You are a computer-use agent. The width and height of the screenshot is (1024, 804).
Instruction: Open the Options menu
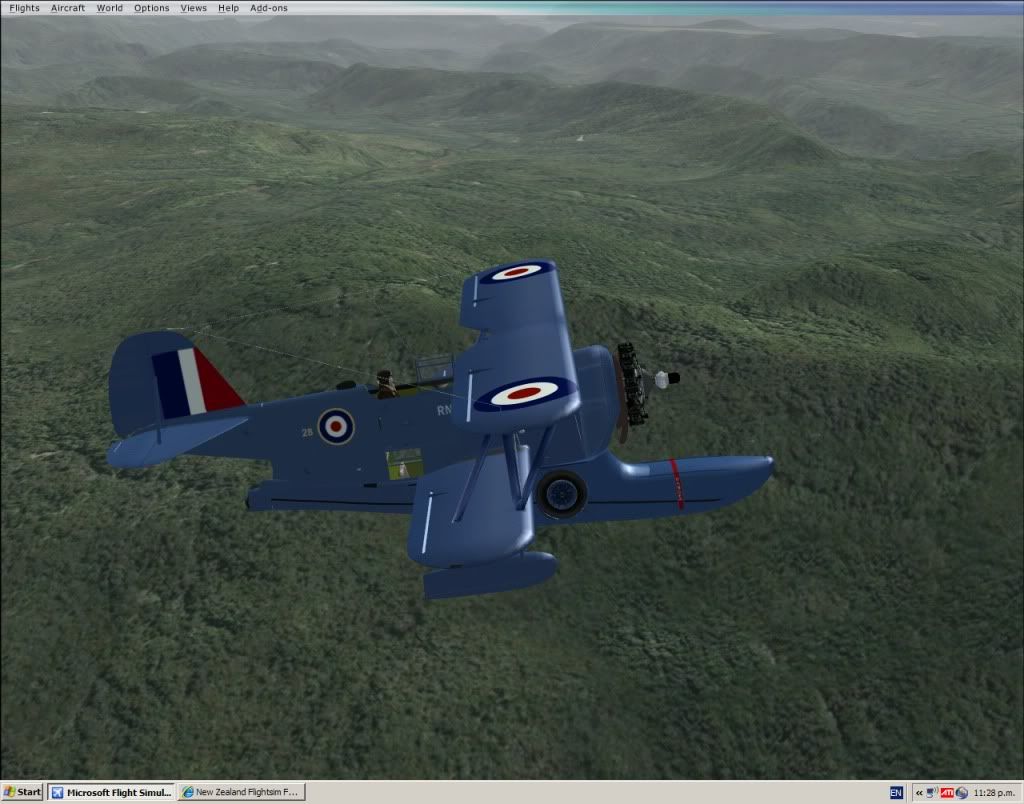[152, 8]
